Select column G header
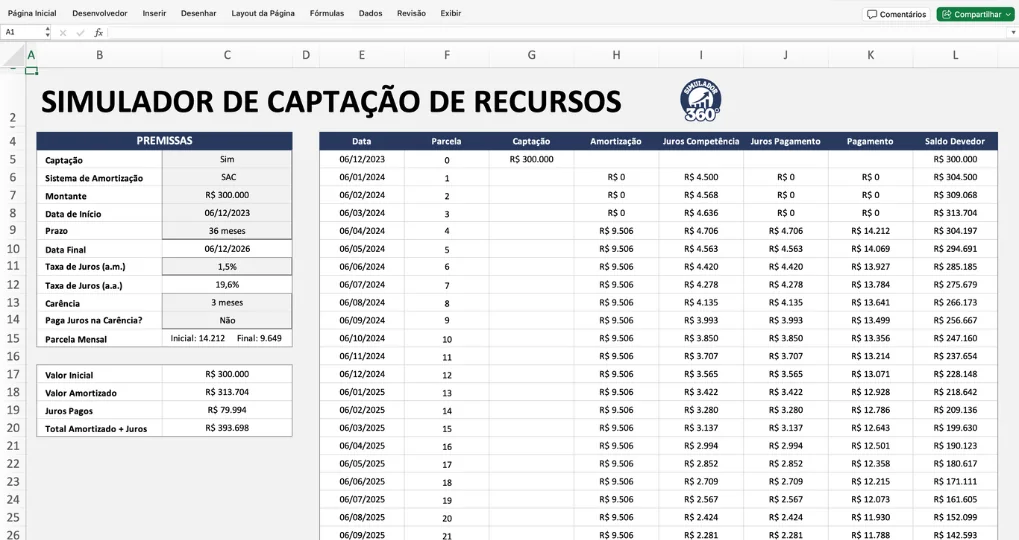Image resolution: width=1019 pixels, height=540 pixels. click(x=532, y=55)
